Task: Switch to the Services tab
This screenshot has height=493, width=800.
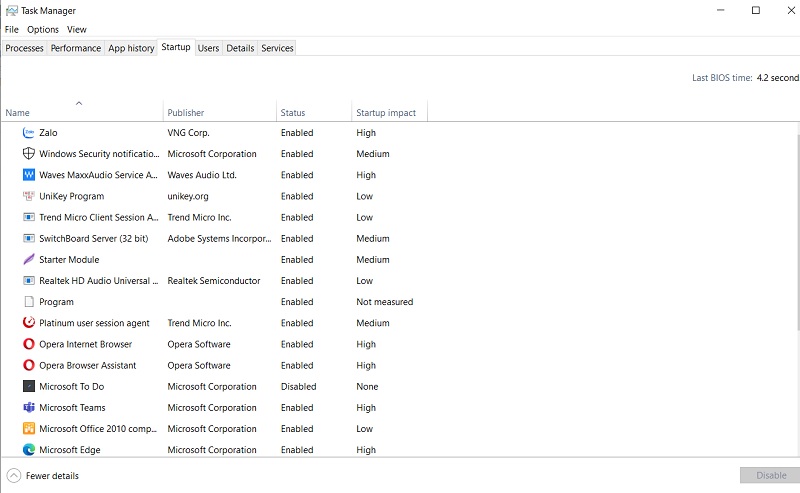Action: 277,48
